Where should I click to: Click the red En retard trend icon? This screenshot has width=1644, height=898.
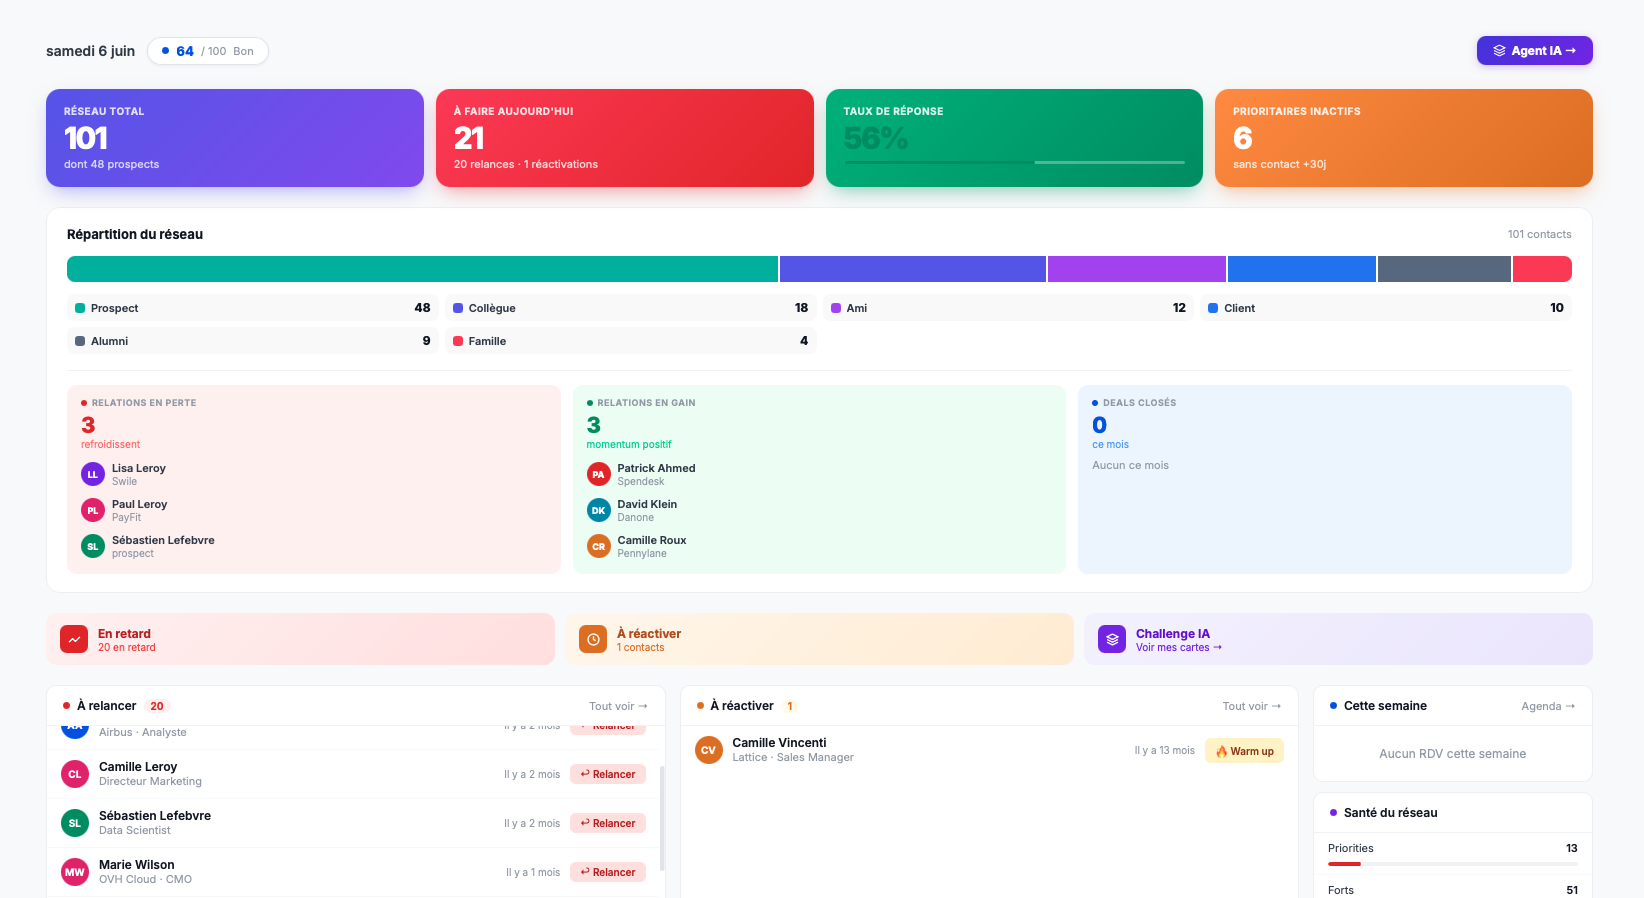(x=74, y=639)
